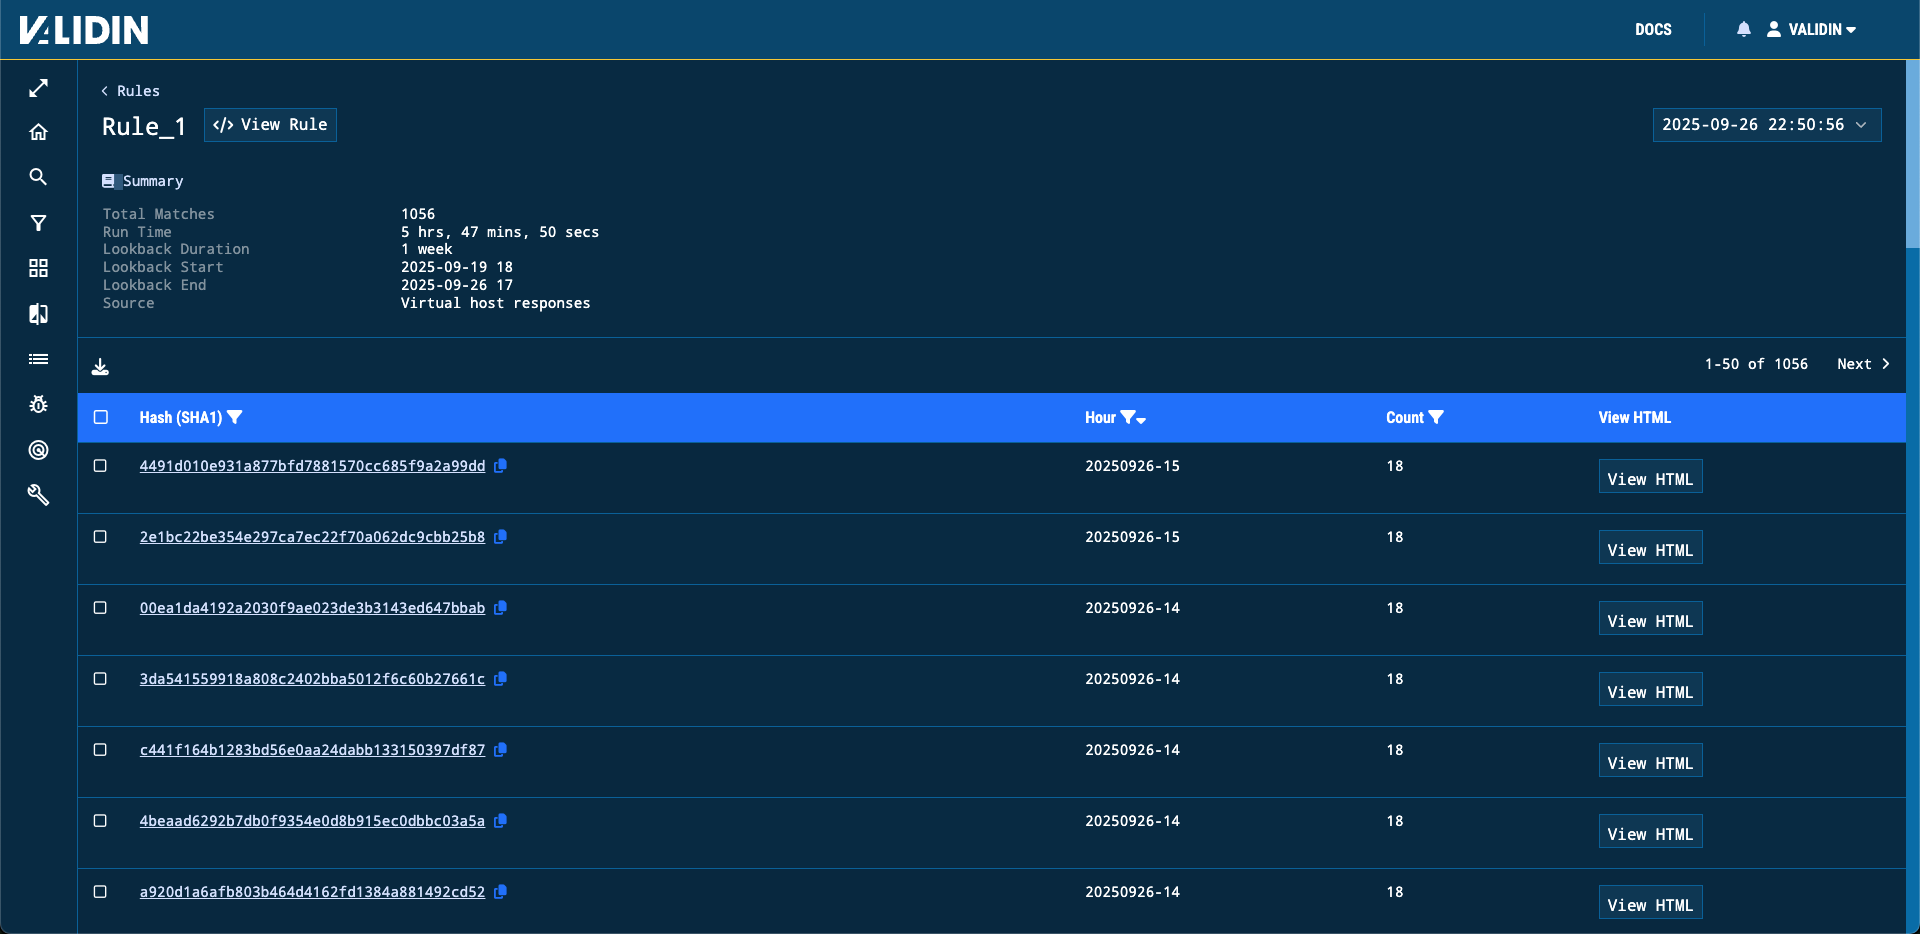Copy hash 4491d010e931... with copy icon
The image size is (1920, 934).
pyautogui.click(x=501, y=466)
